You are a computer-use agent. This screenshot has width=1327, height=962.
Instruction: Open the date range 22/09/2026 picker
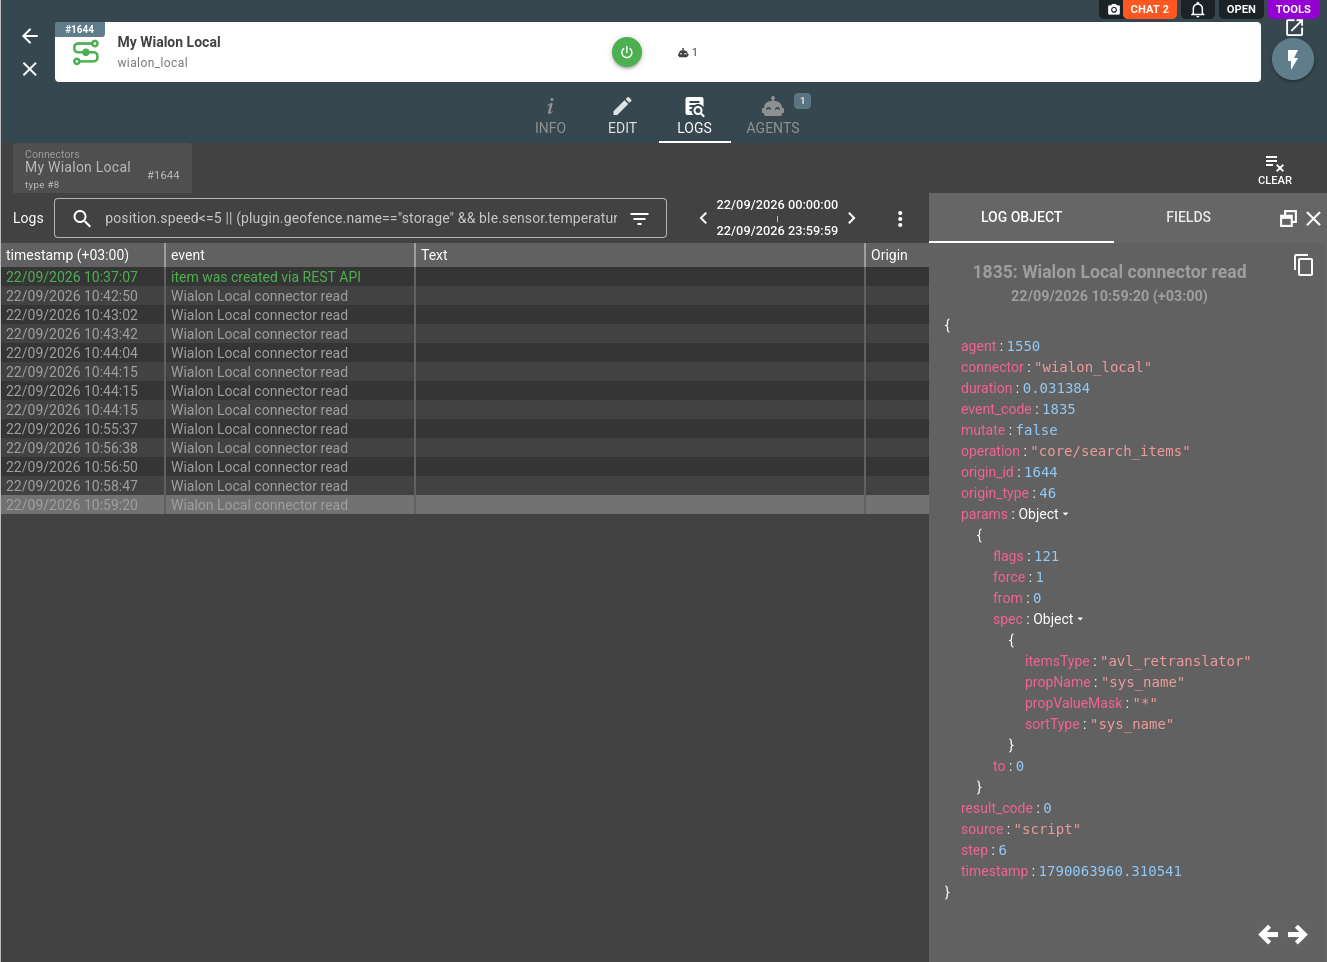click(x=777, y=218)
